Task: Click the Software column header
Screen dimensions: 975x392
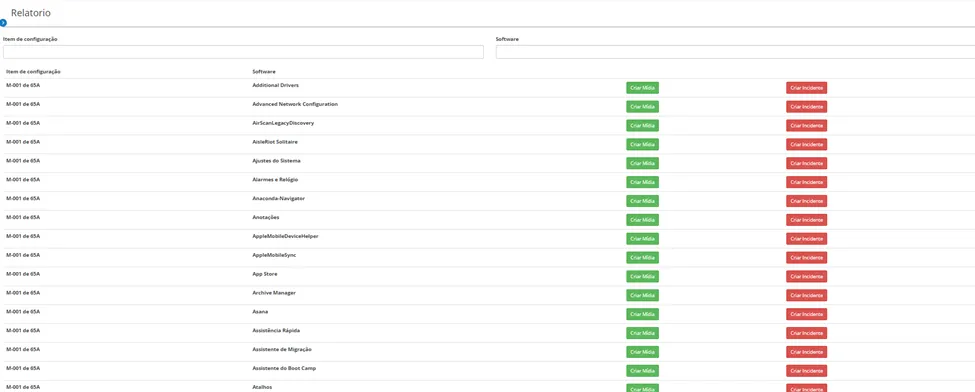Action: pyautogui.click(x=264, y=72)
